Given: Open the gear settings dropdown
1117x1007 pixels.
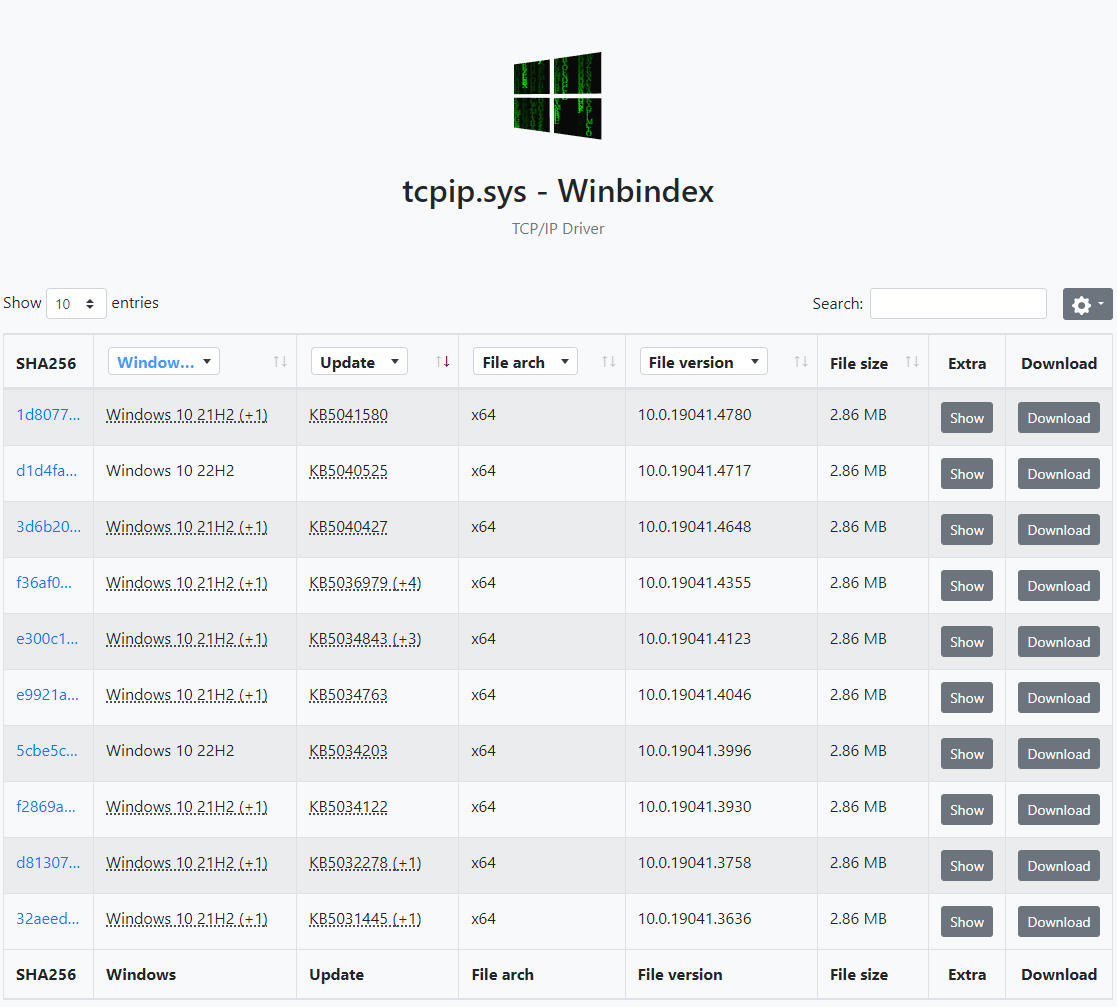Looking at the screenshot, I should click(x=1087, y=304).
